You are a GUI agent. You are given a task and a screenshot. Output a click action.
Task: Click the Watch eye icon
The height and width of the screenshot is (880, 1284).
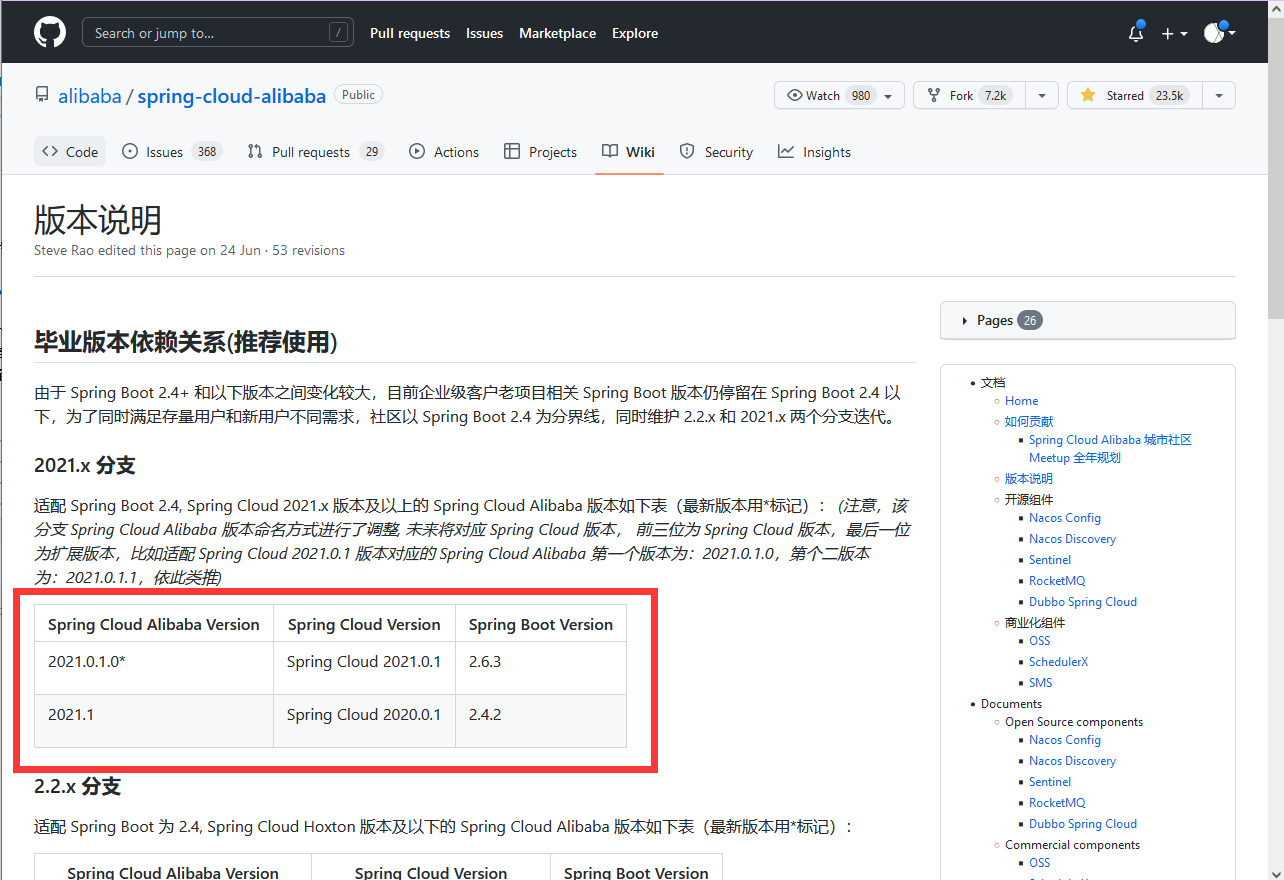coord(796,95)
